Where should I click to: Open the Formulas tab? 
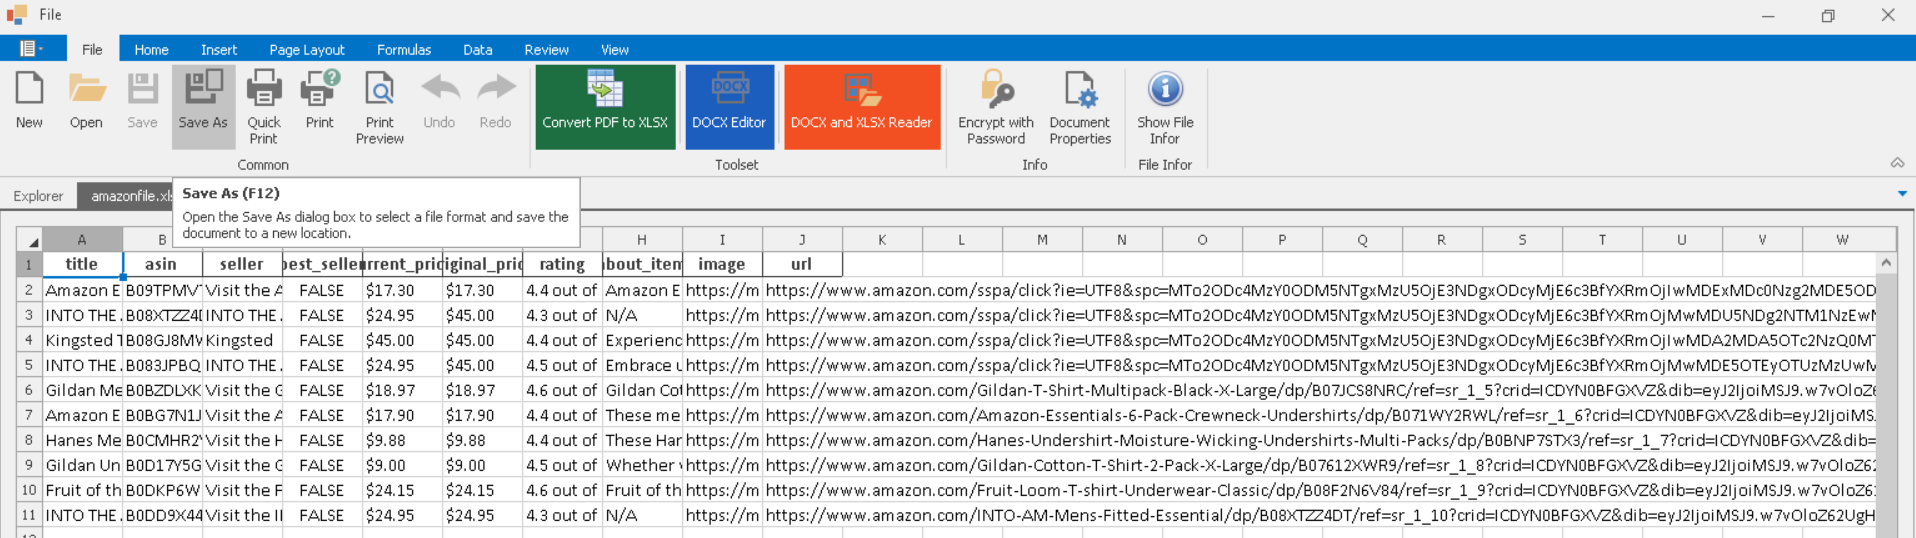[x=404, y=49]
